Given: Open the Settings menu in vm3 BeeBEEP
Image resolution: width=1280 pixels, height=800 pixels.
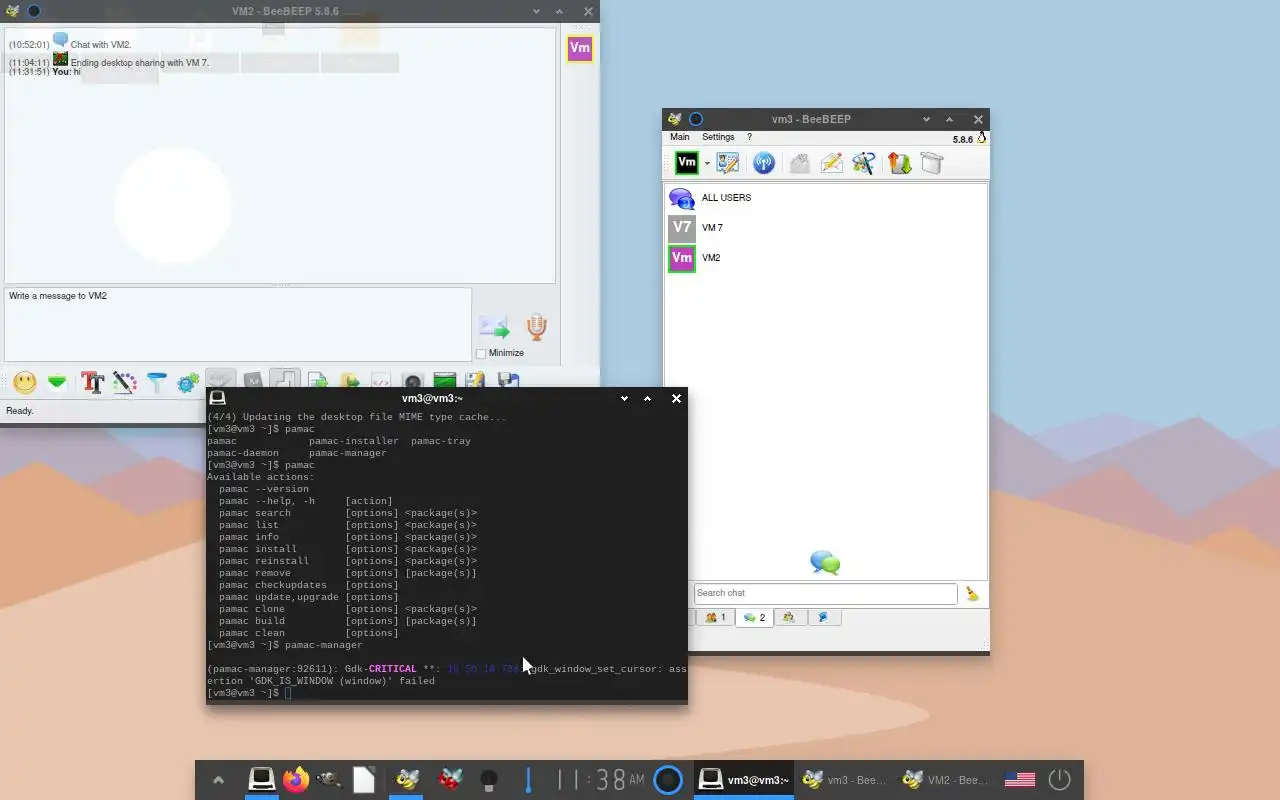Looking at the screenshot, I should click(x=718, y=137).
